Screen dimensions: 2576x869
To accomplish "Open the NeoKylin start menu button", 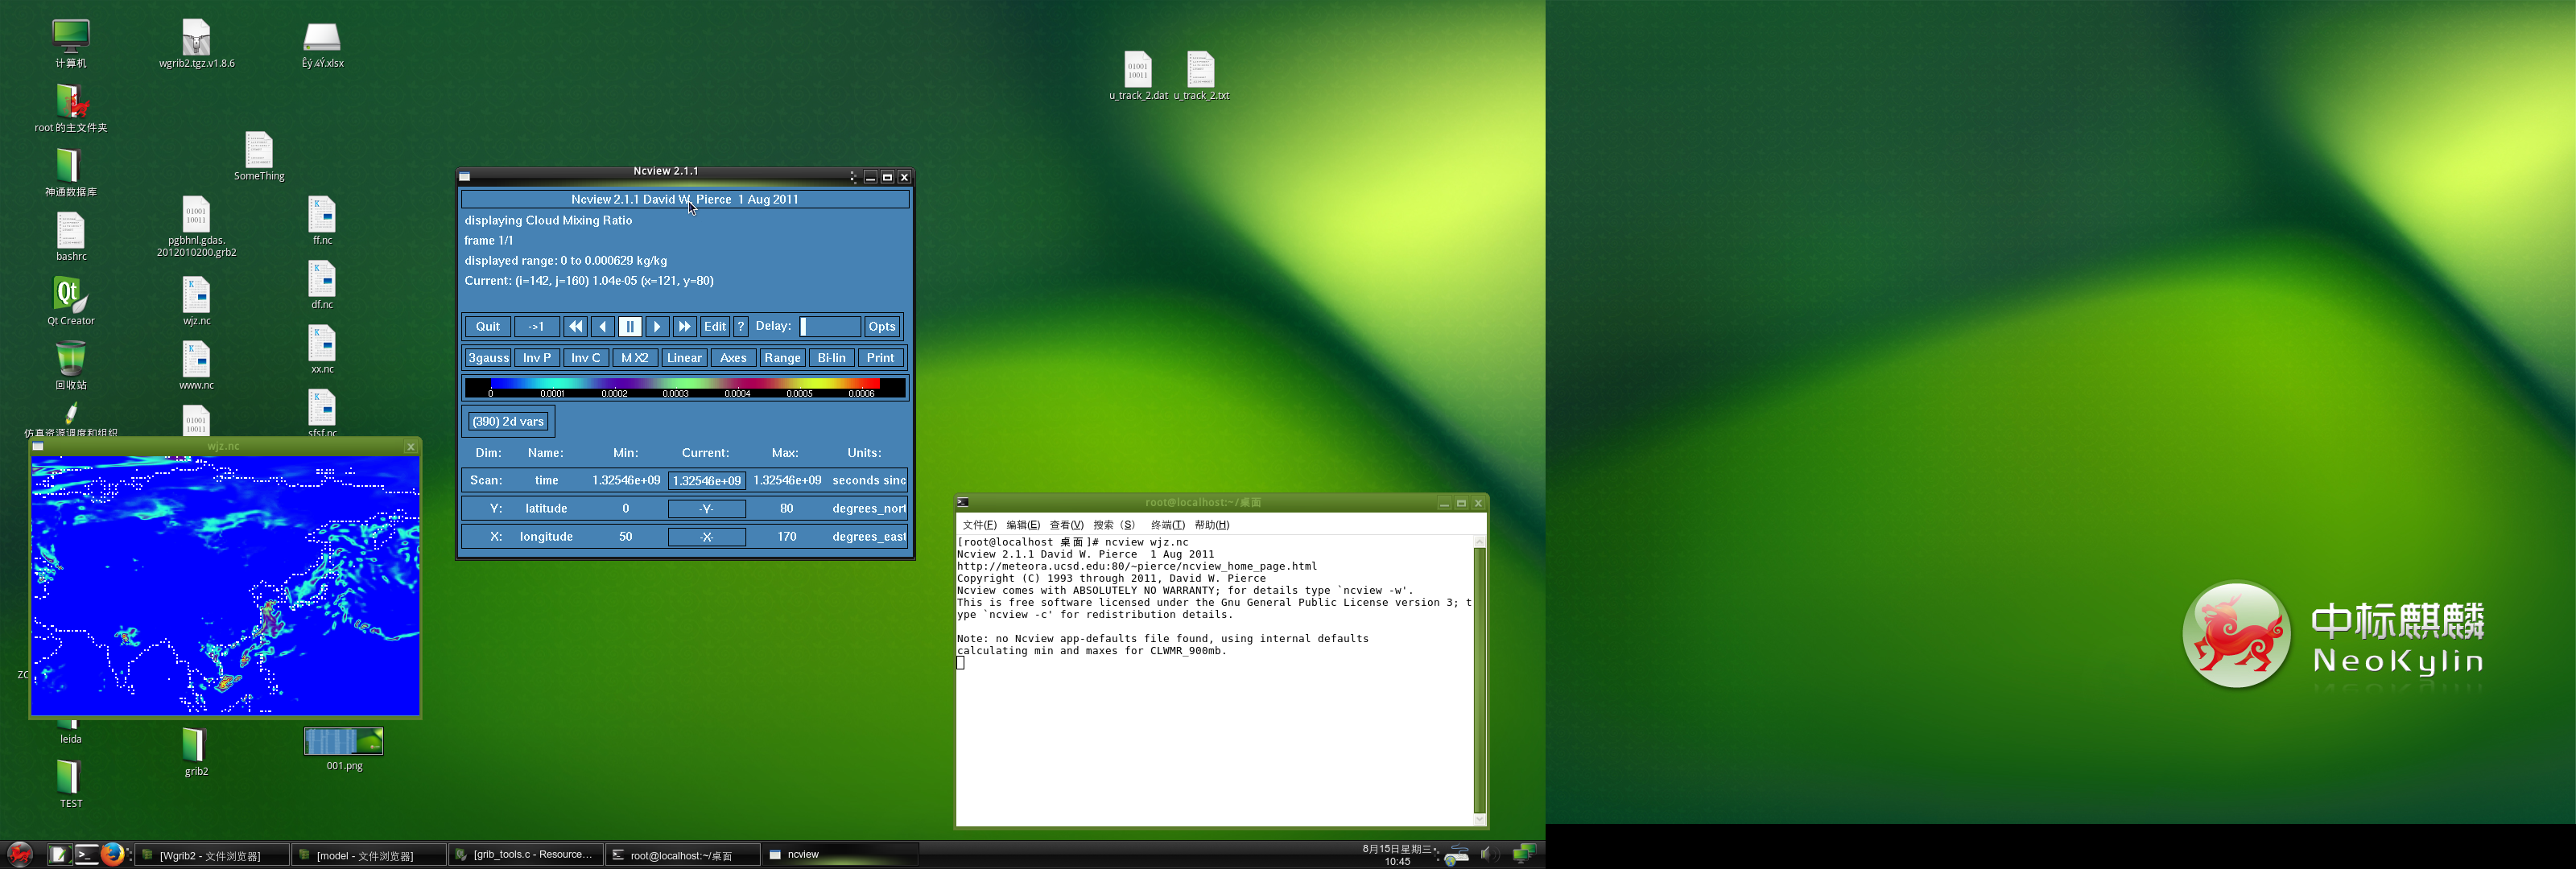I will click(20, 854).
